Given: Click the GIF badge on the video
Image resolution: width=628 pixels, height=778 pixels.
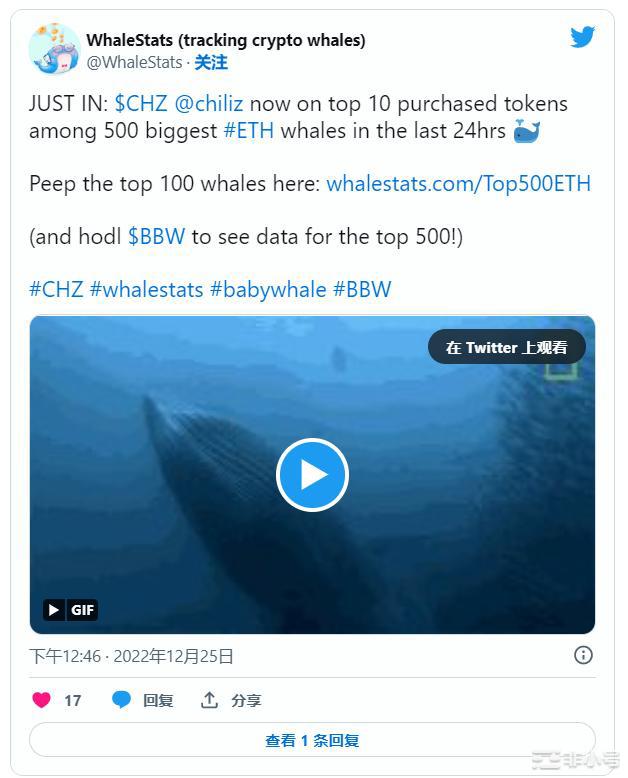Looking at the screenshot, I should 70,609.
